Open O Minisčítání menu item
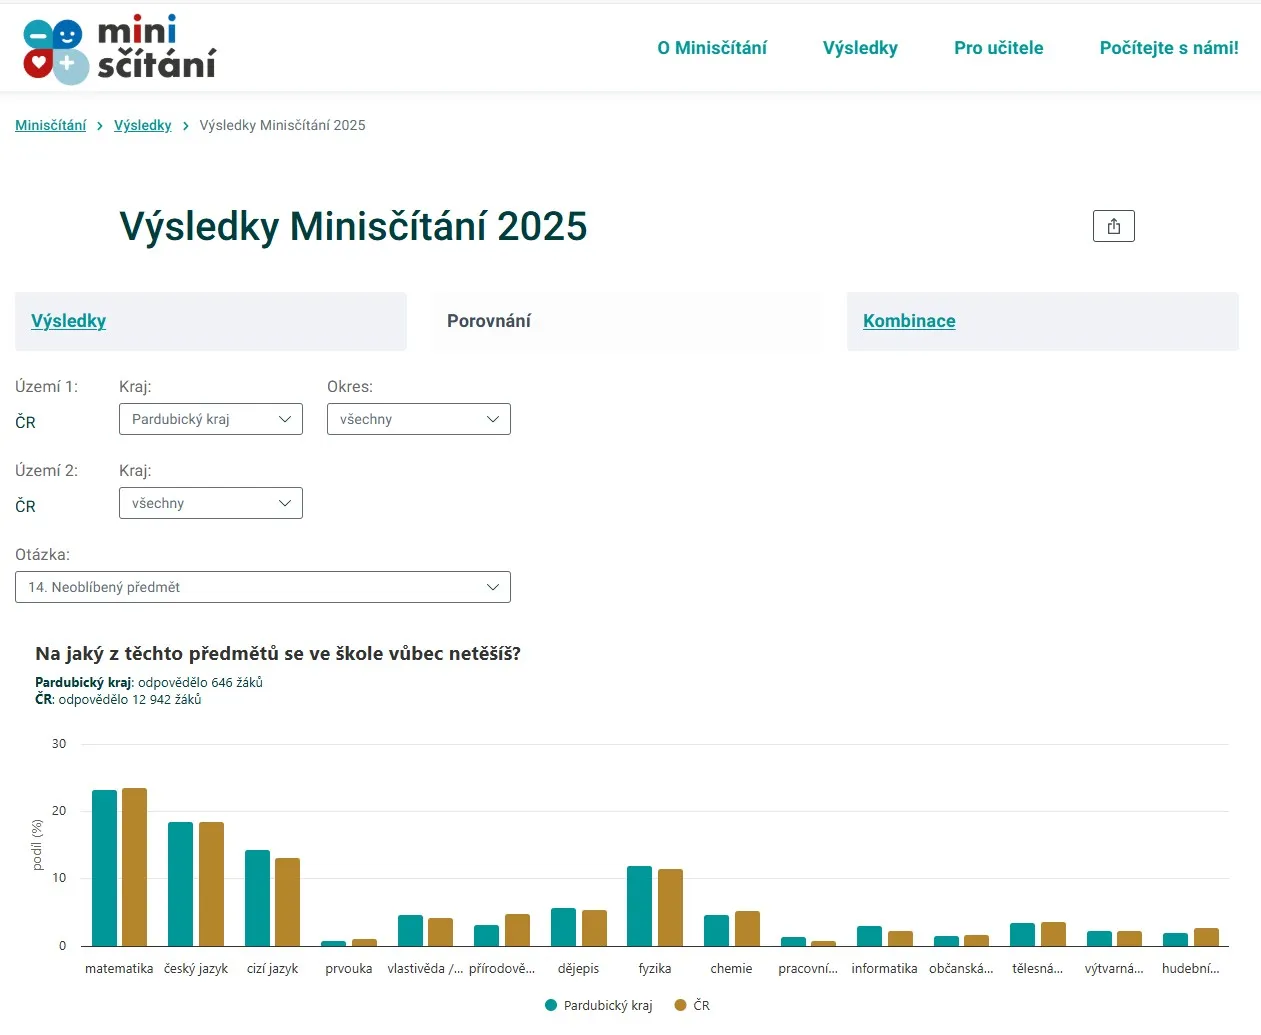 (712, 48)
